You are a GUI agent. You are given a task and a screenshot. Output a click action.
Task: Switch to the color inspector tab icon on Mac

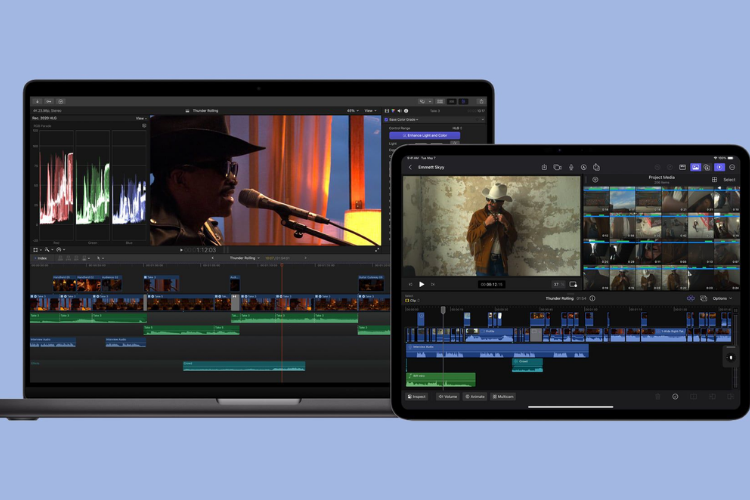click(393, 111)
